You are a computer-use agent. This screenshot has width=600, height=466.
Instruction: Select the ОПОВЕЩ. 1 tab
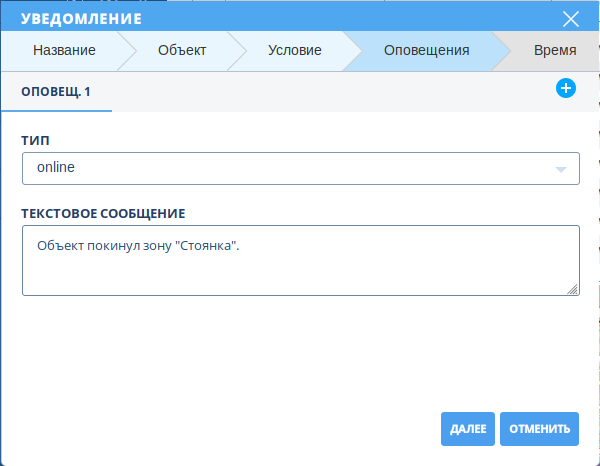[x=56, y=91]
